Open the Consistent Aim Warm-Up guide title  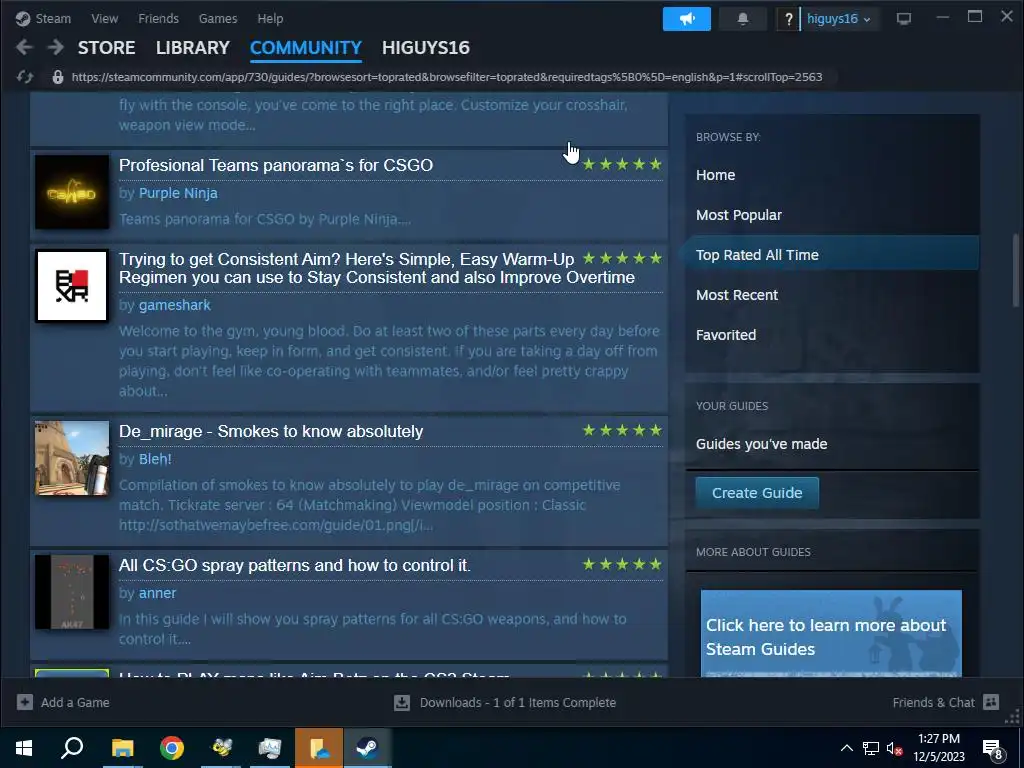click(x=377, y=268)
